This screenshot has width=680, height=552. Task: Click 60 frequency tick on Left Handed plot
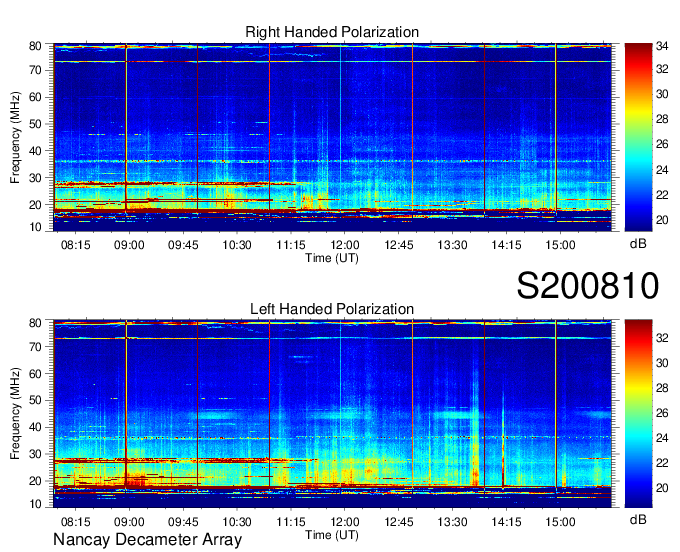coord(35,373)
